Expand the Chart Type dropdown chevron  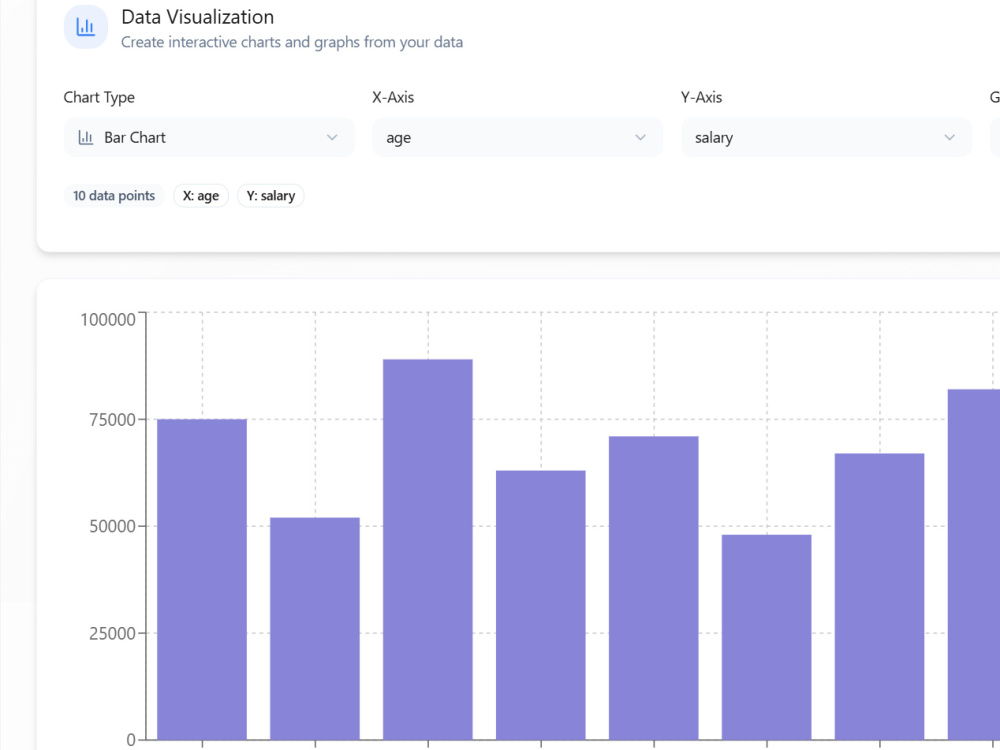point(332,137)
